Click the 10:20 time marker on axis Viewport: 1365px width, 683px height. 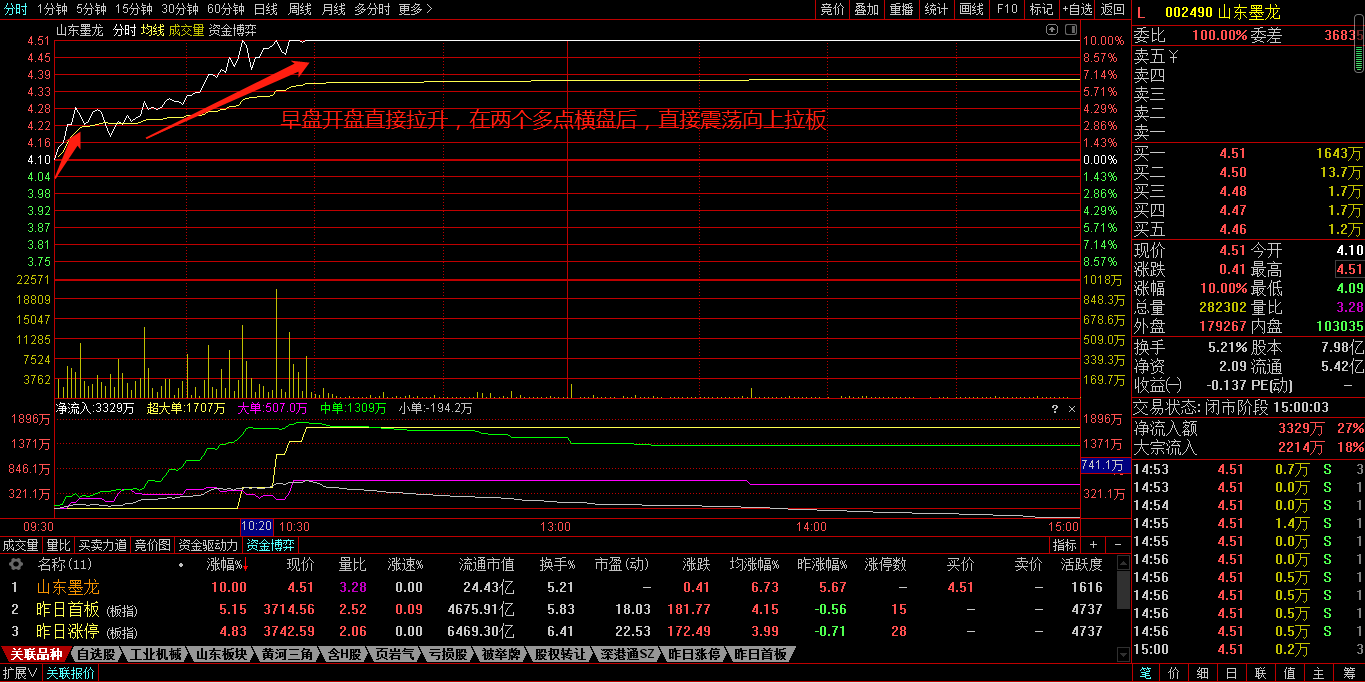[257, 526]
